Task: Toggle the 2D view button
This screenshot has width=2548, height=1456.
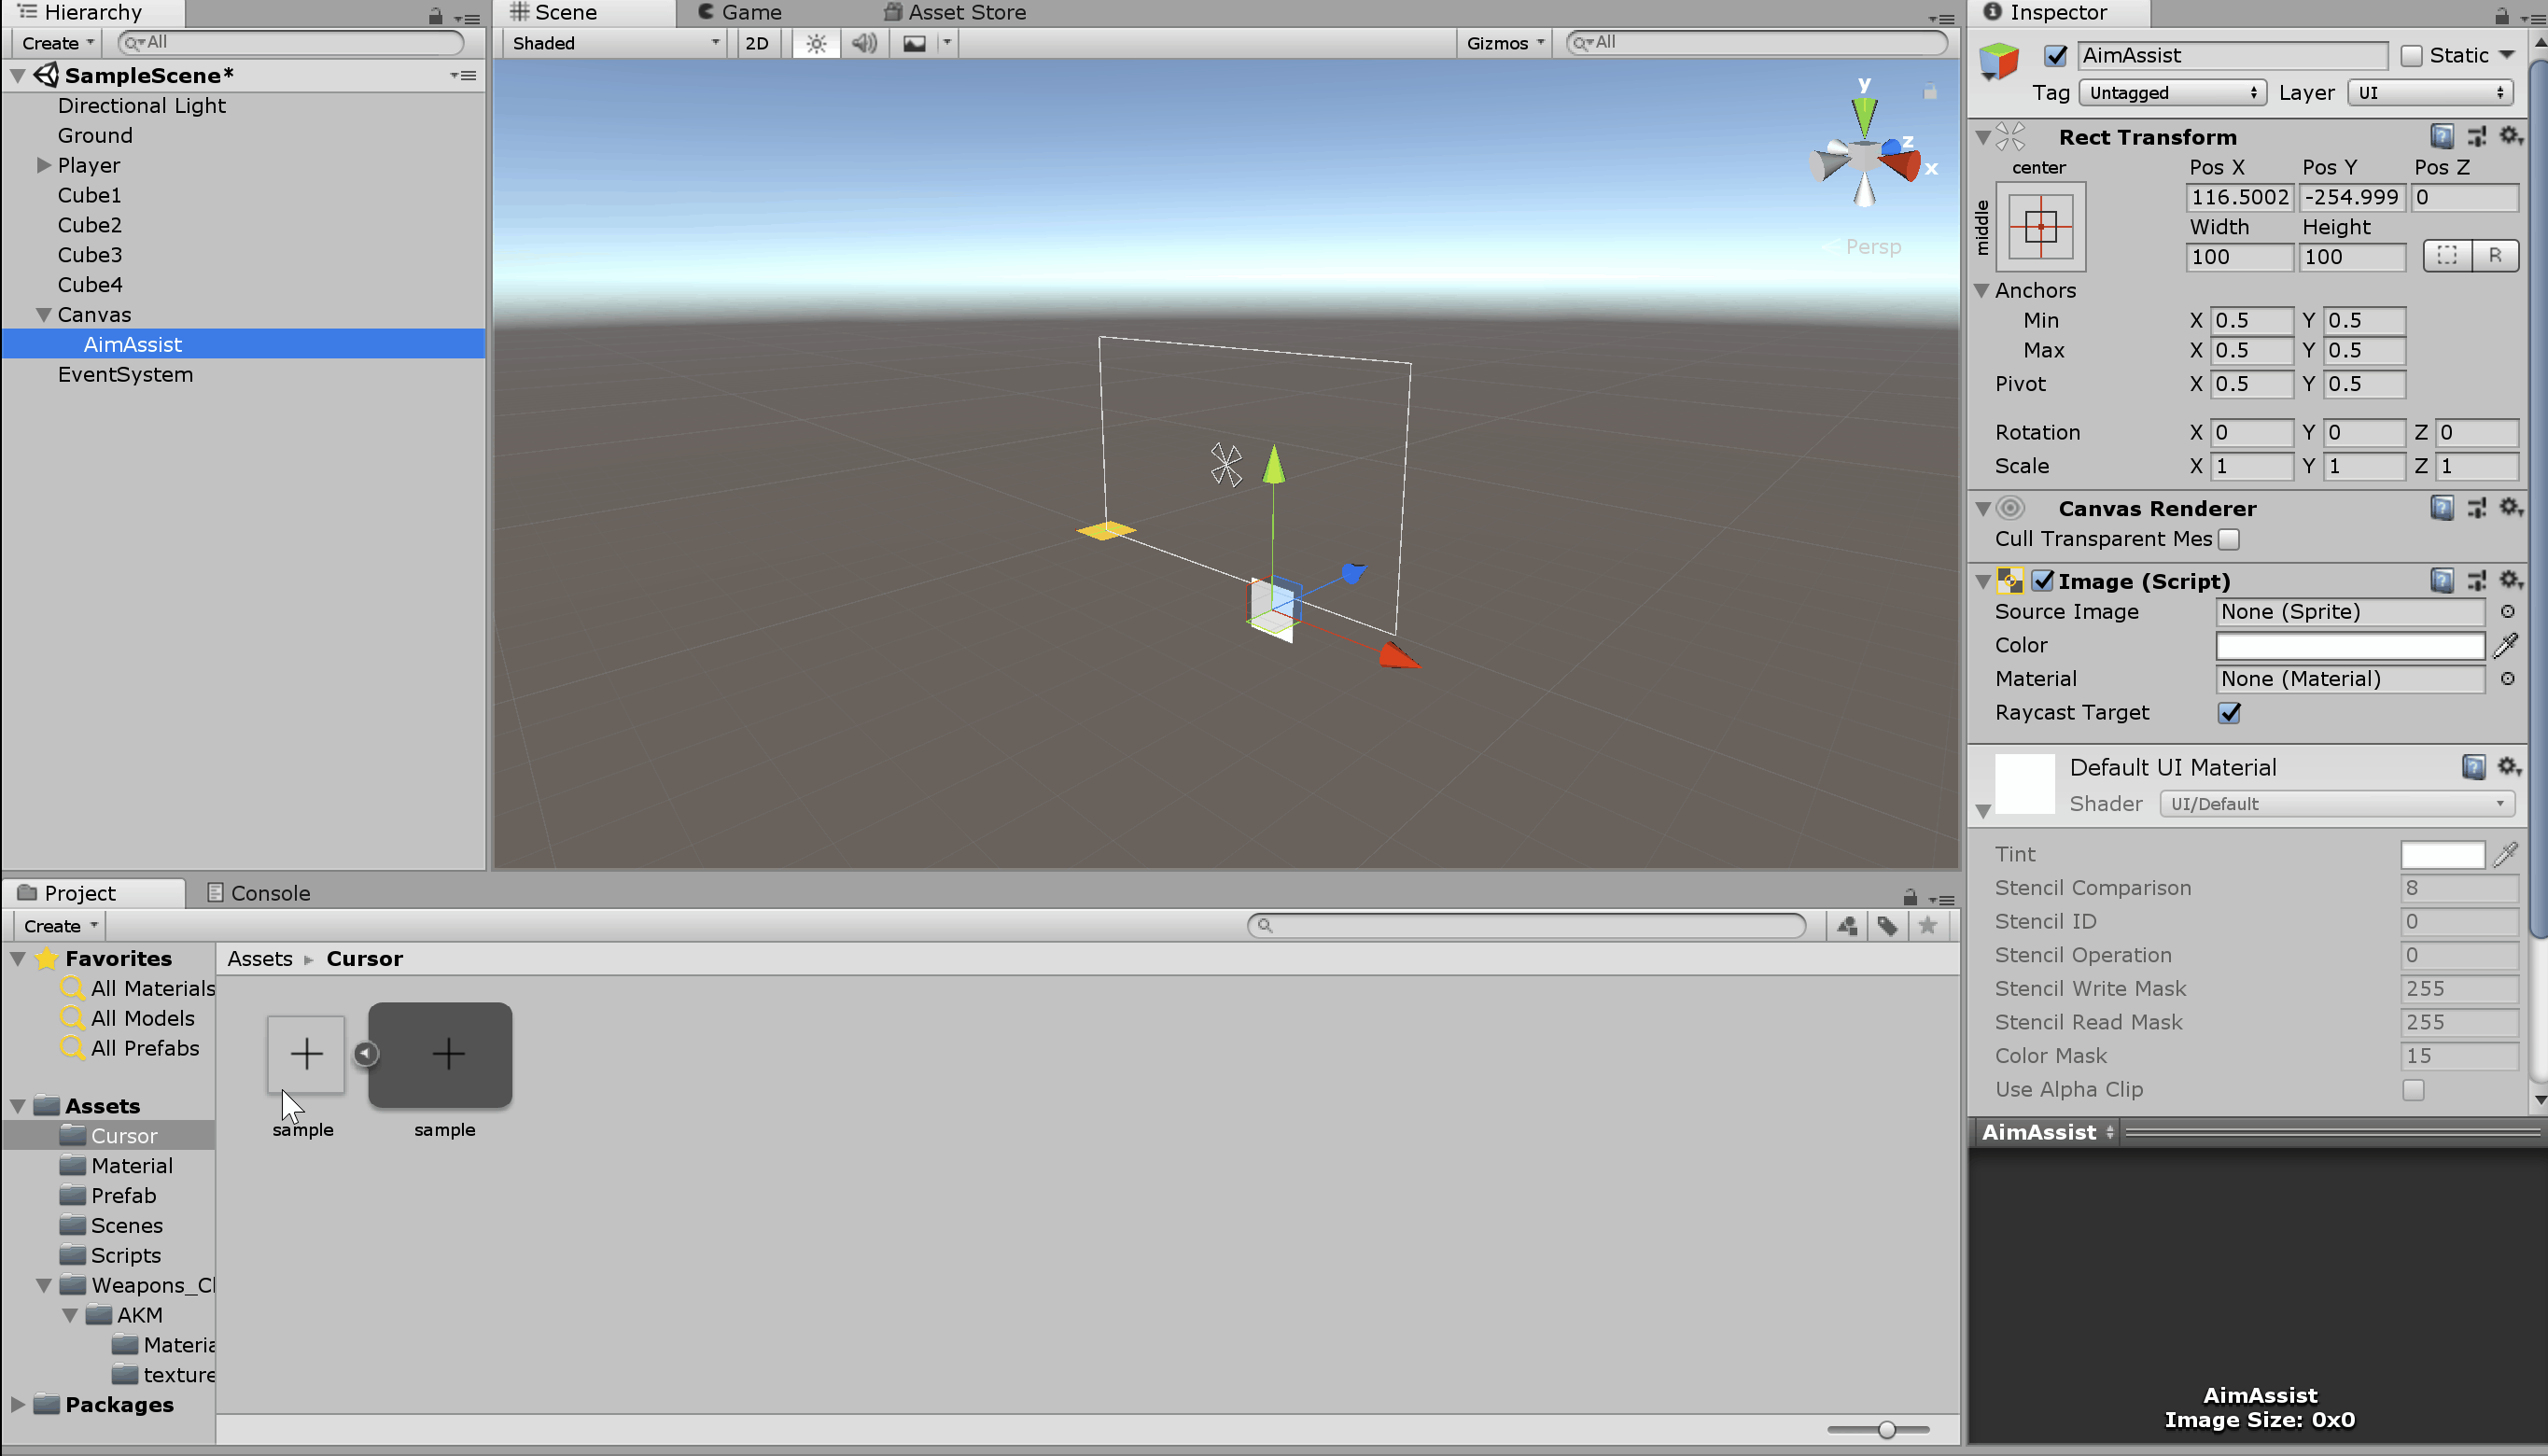Action: (x=757, y=43)
